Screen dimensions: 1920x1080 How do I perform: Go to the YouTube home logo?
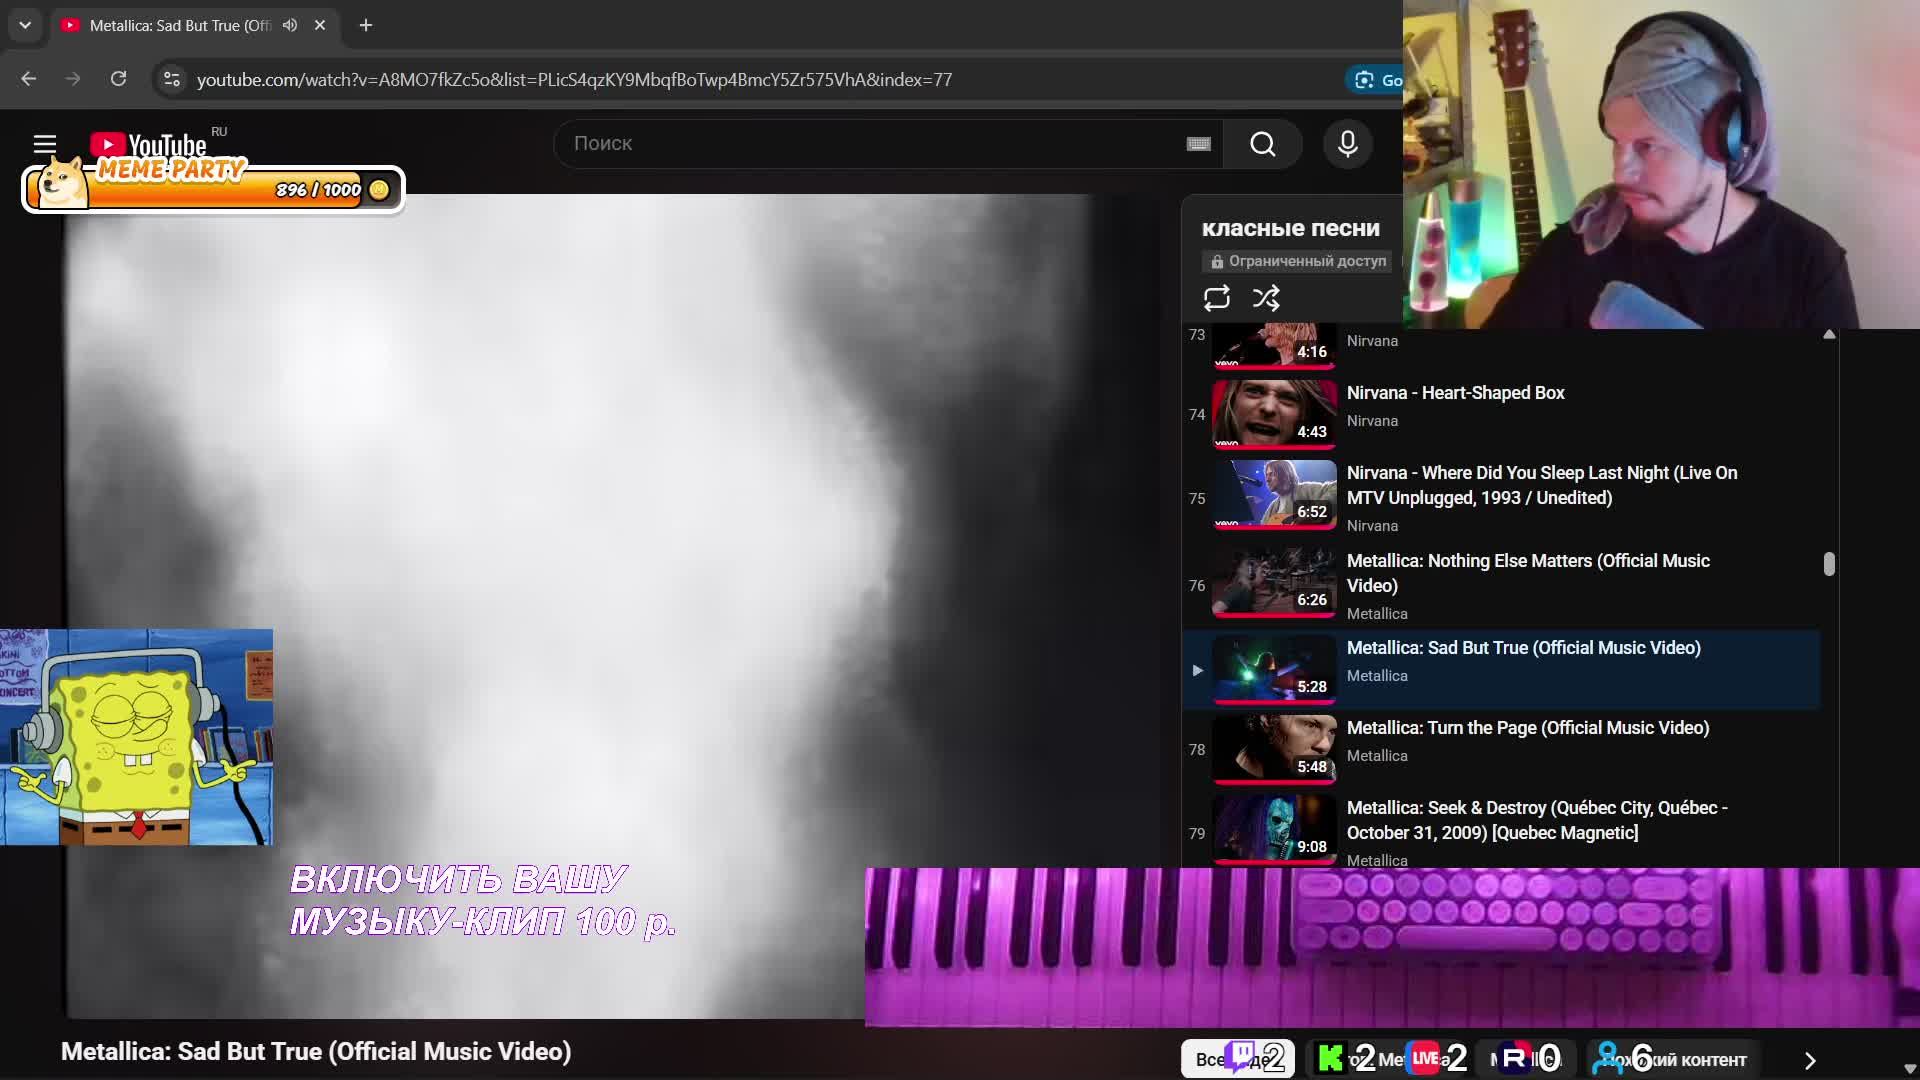[148, 146]
